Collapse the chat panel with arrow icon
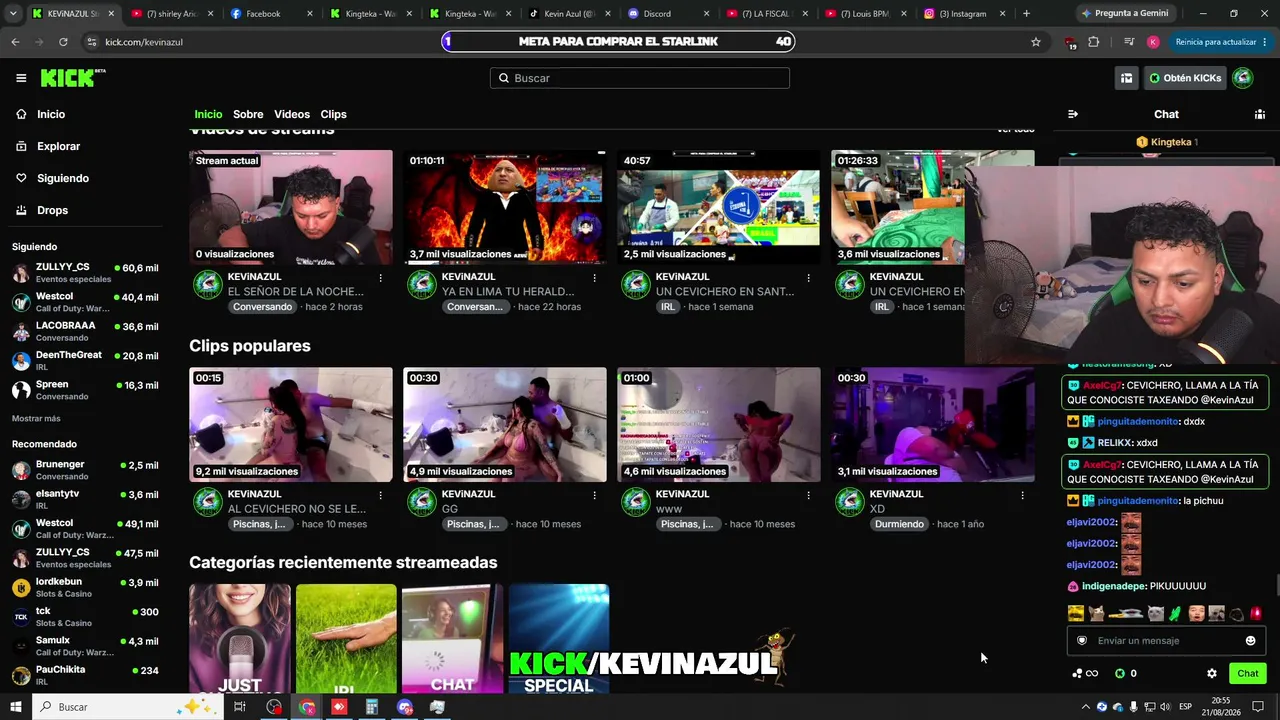 1073,114
